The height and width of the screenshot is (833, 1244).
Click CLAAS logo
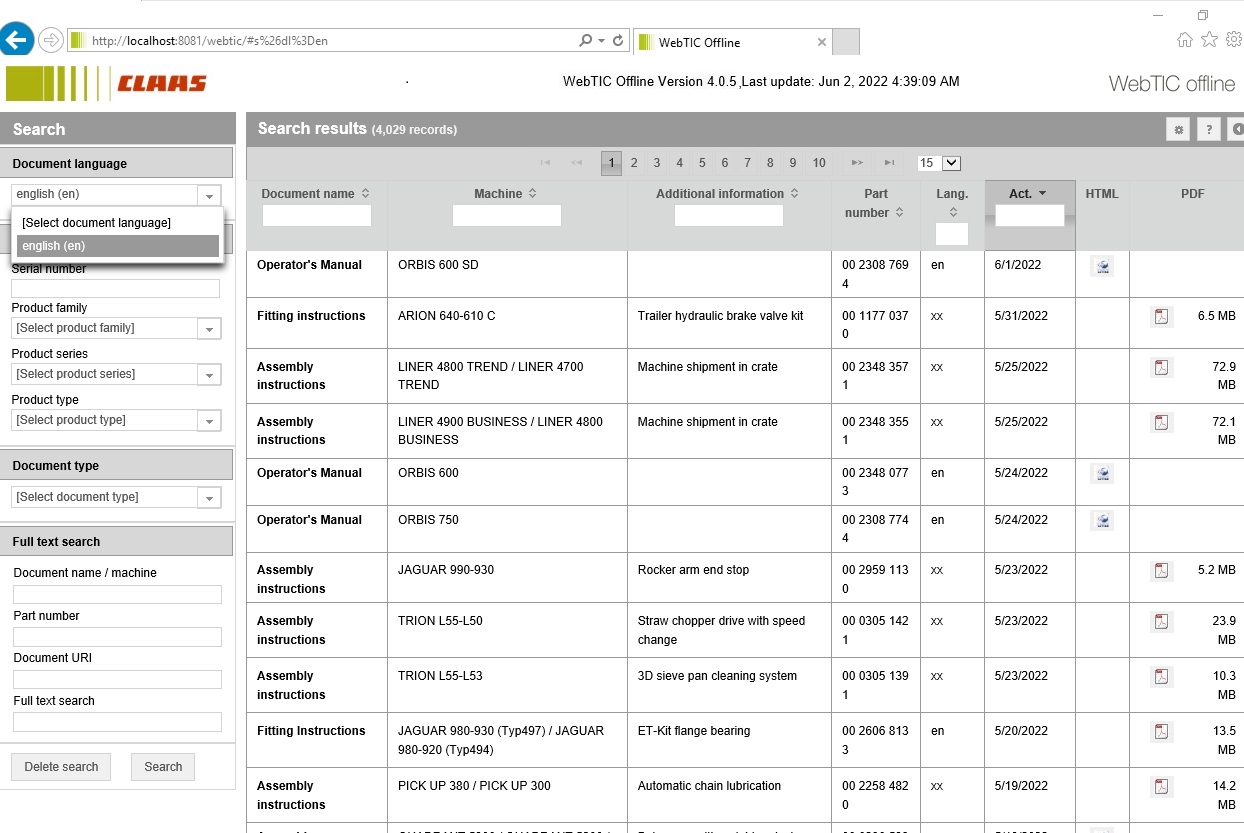pyautogui.click(x=162, y=84)
